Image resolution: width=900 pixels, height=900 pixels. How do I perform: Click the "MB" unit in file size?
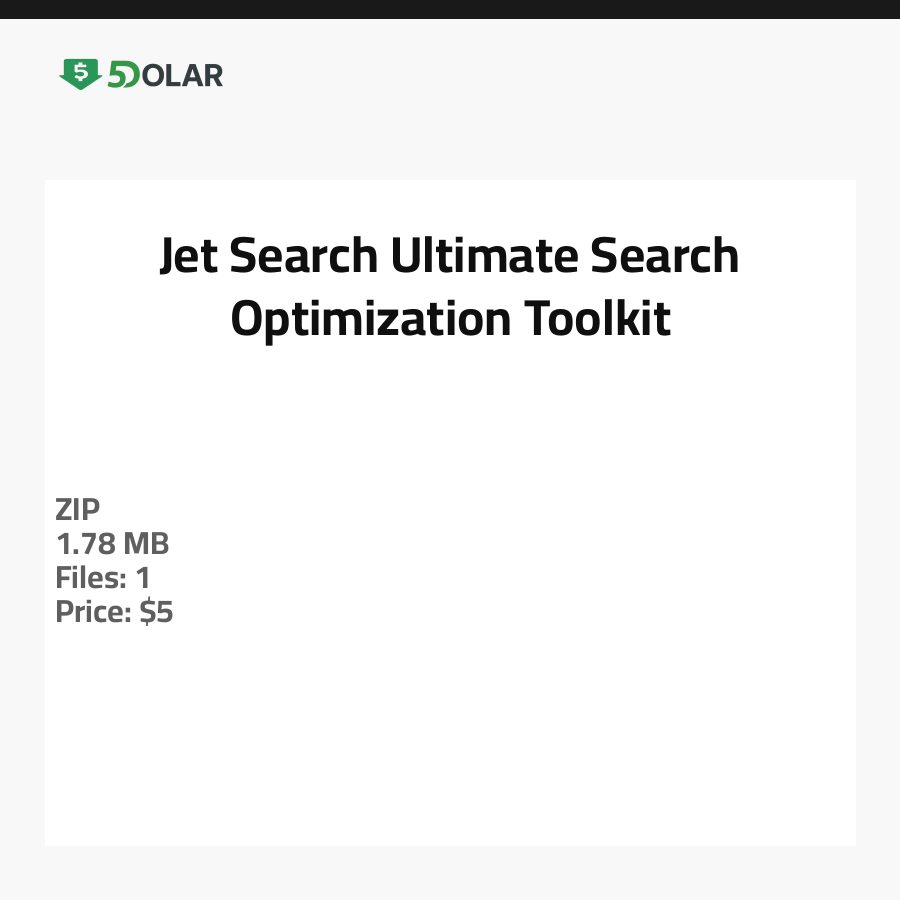(146, 544)
